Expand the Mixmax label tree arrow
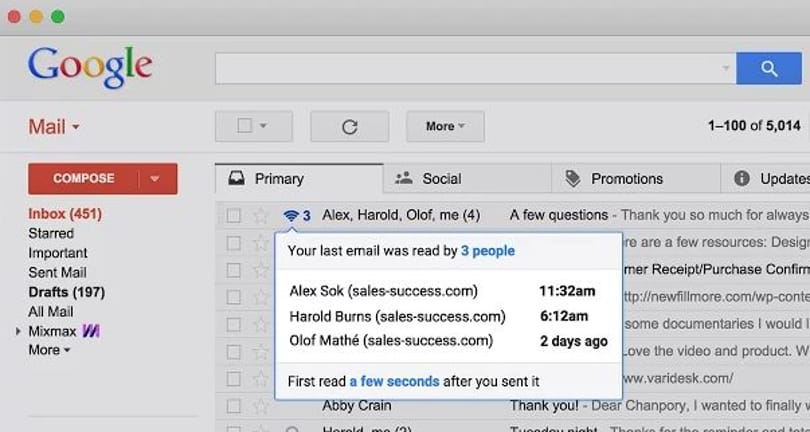The image size is (810, 432). (x=18, y=331)
